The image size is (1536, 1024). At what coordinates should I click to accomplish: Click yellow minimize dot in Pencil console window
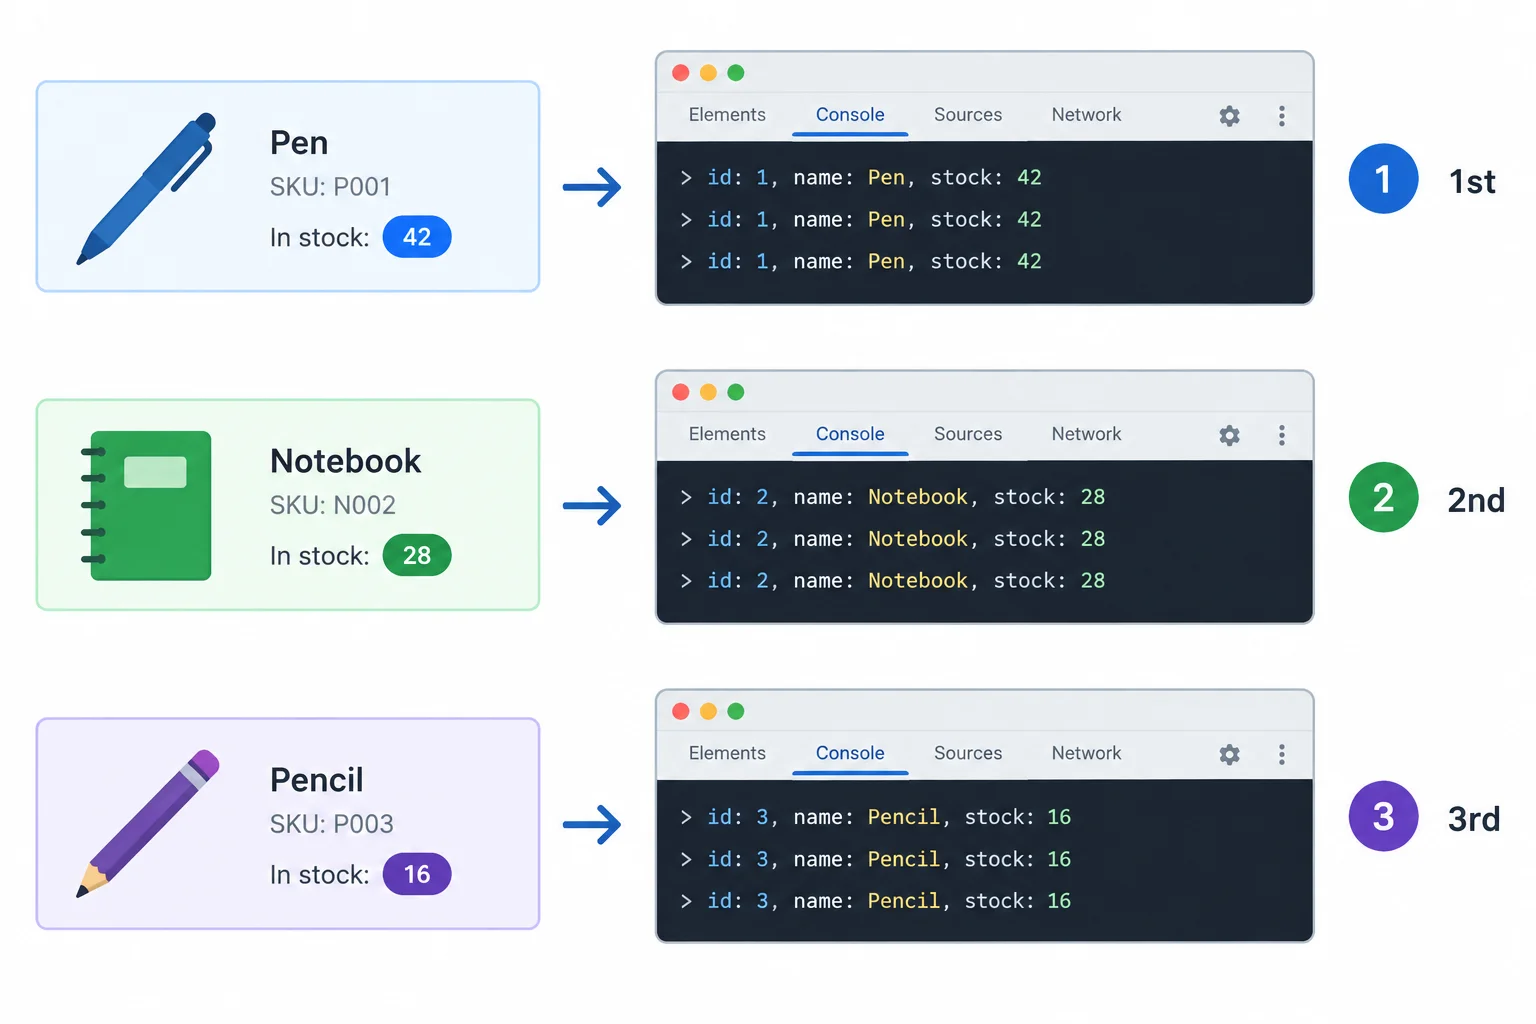pyautogui.click(x=708, y=711)
